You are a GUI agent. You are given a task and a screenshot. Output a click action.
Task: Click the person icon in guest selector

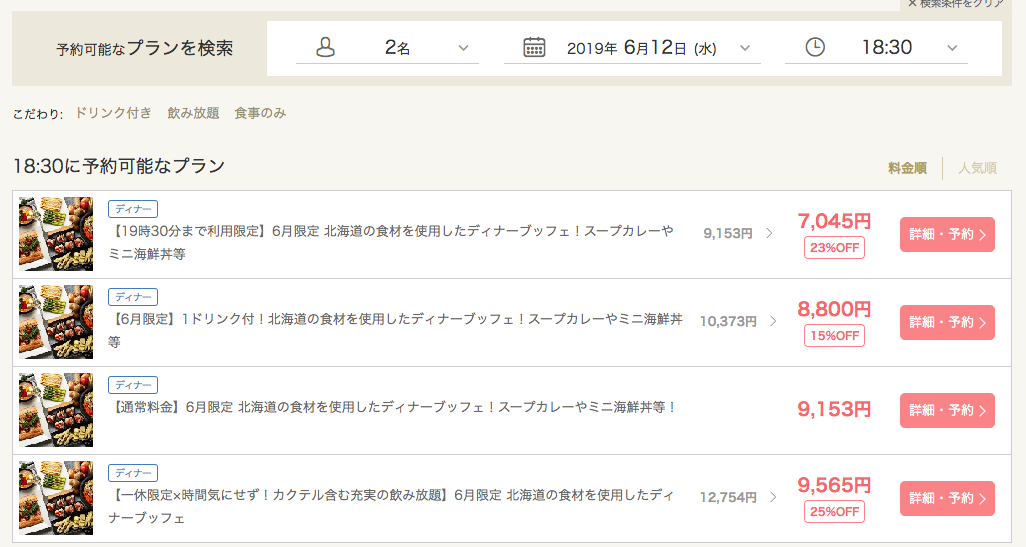pos(325,47)
